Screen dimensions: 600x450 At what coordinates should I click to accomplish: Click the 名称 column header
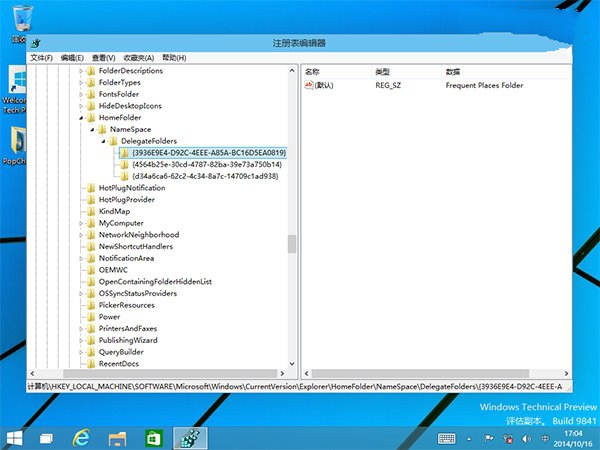(337, 72)
